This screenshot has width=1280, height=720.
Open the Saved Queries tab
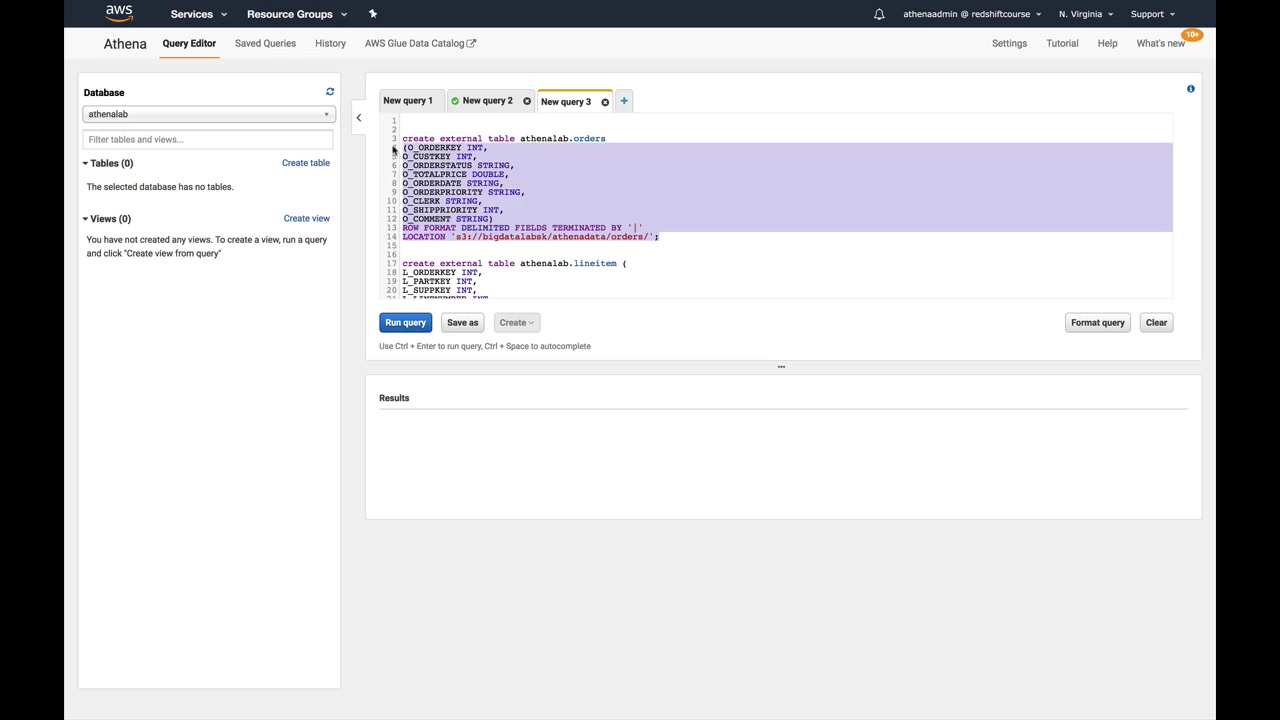(x=265, y=43)
